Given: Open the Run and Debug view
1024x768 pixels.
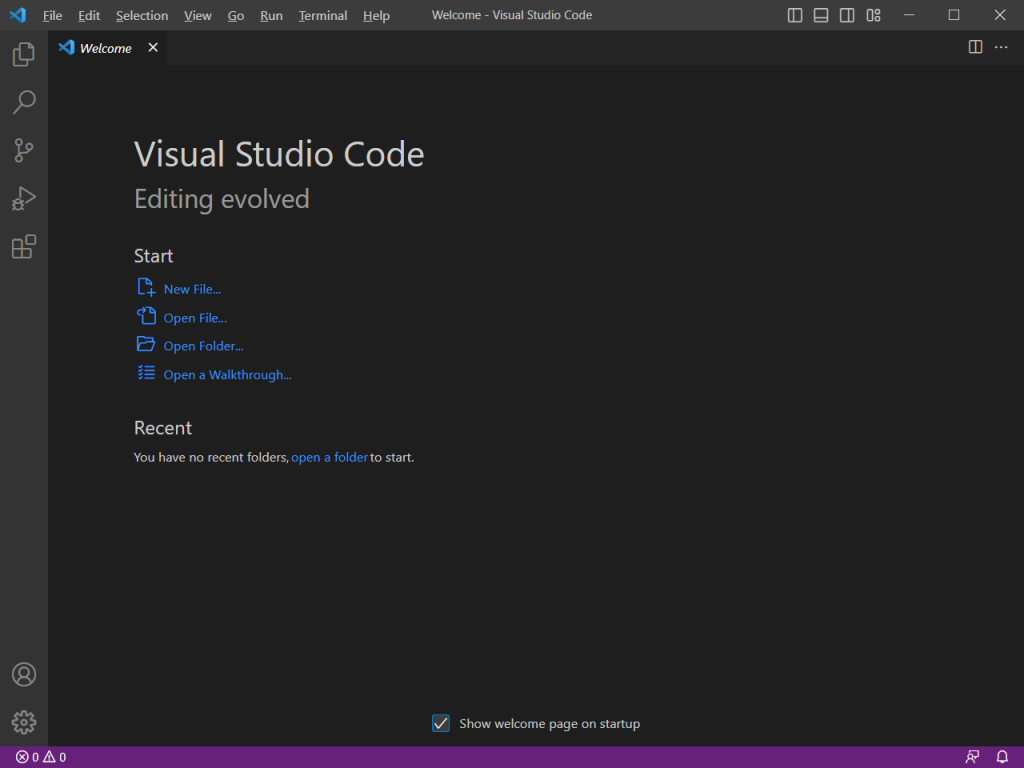Looking at the screenshot, I should pyautogui.click(x=24, y=199).
